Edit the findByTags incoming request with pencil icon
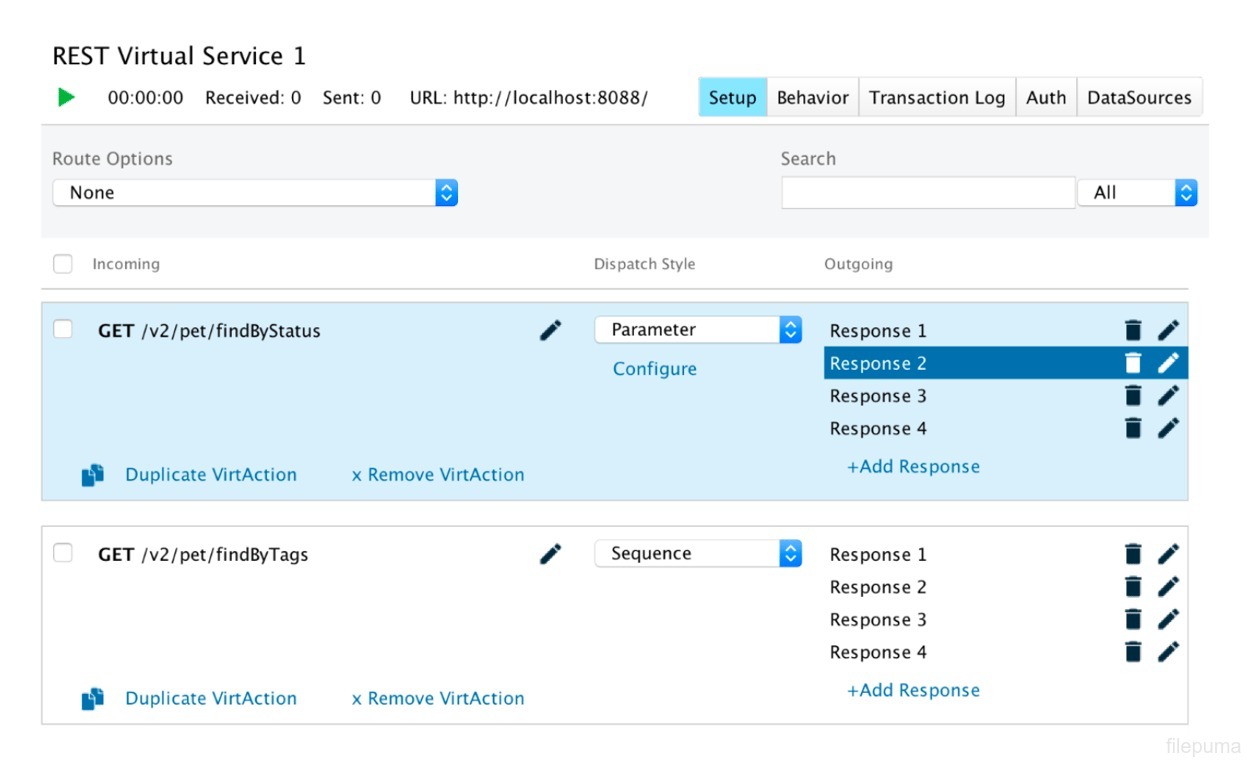 (x=550, y=554)
